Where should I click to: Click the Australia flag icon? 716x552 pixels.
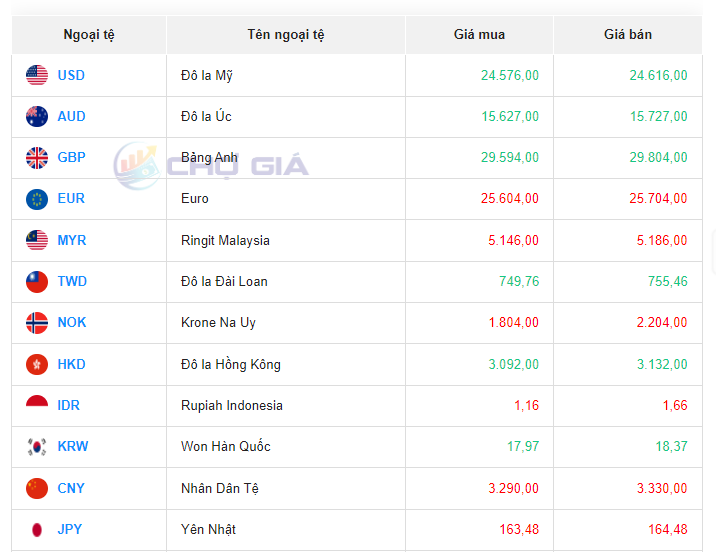pyautogui.click(x=37, y=116)
